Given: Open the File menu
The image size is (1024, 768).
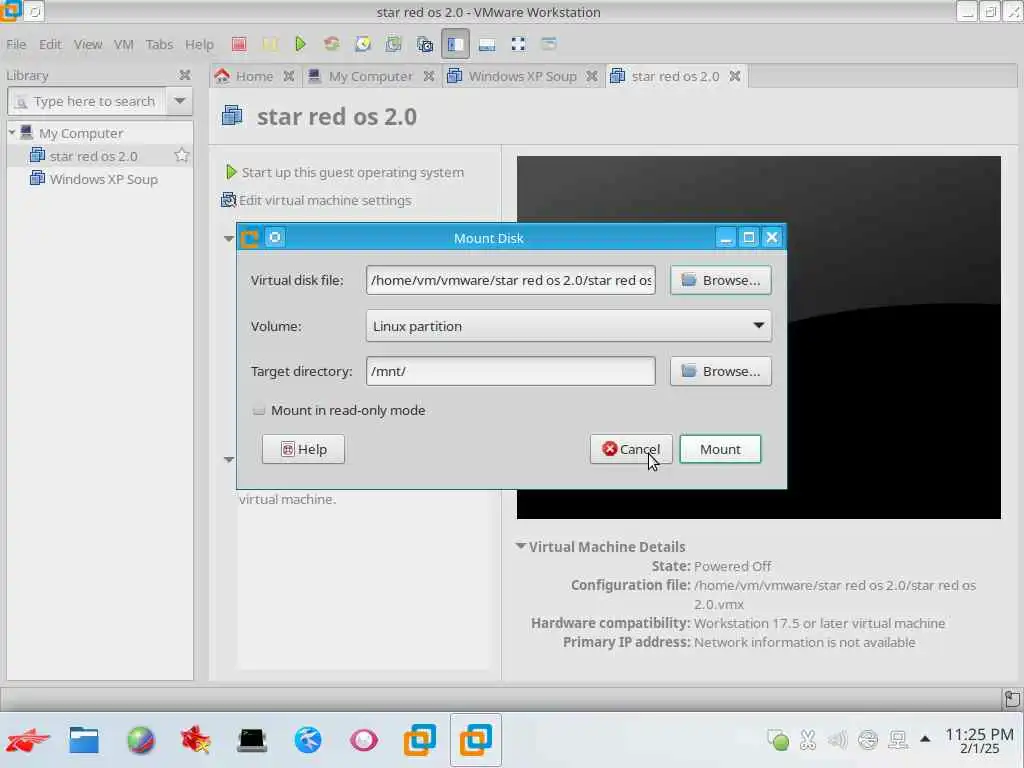Looking at the screenshot, I should tap(16, 44).
